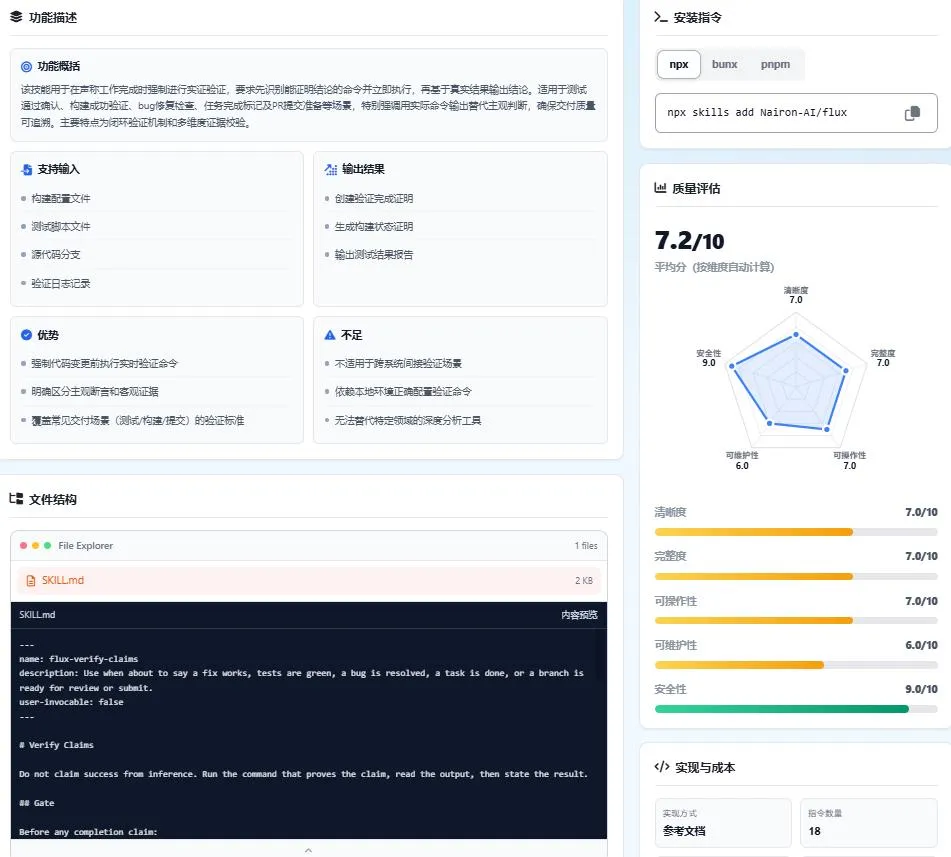951x857 pixels.
Task: Click the bar chart icon beside 质量评估
Action: point(660,188)
